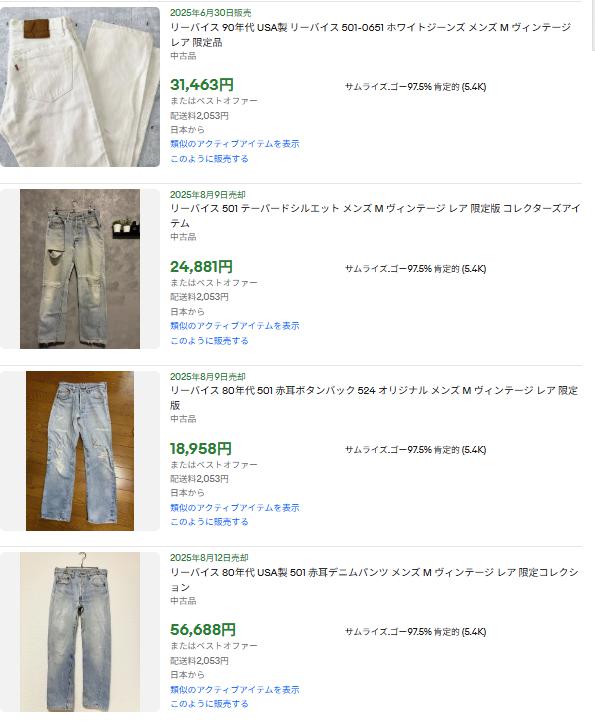
Task: Open listing title for 90s USA 501-0651 white jeans
Action: pyautogui.click(x=370, y=35)
